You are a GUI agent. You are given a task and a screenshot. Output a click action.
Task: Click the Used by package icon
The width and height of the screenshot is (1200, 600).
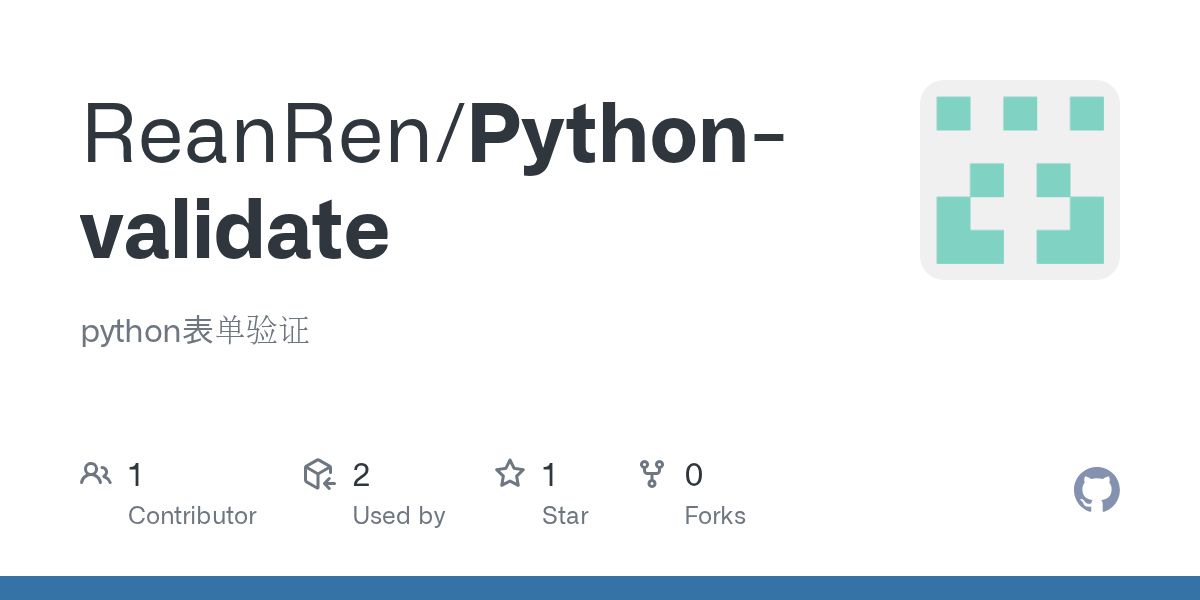(319, 474)
